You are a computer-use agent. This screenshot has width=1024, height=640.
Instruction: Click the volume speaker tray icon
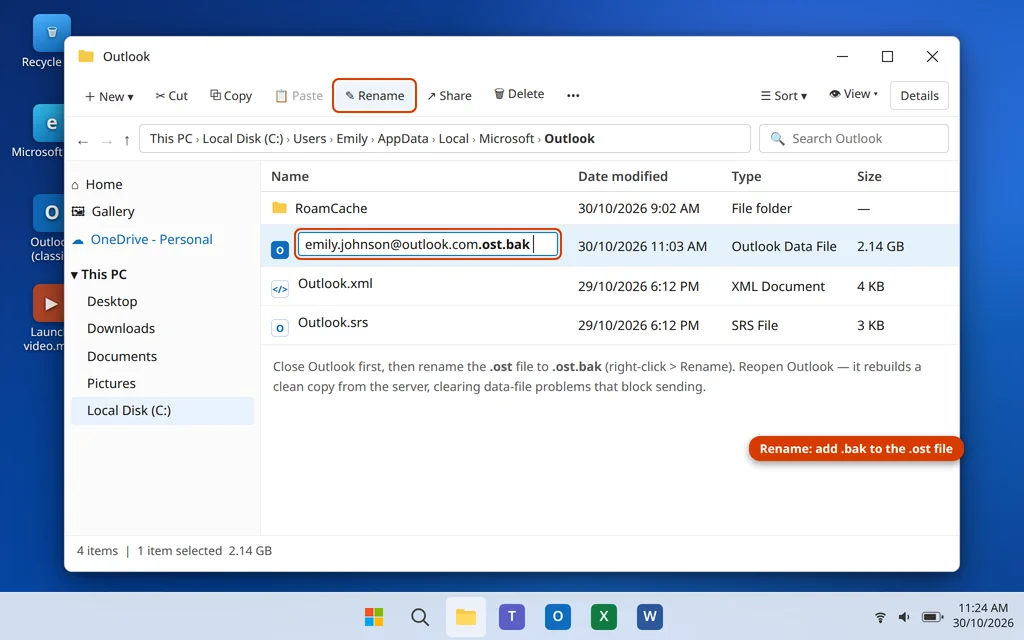tap(904, 617)
